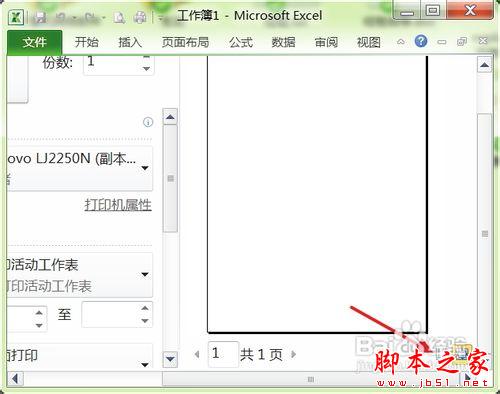Click the highlighted Zoom to Page icon
500x394 pixels.
pyautogui.click(x=461, y=353)
